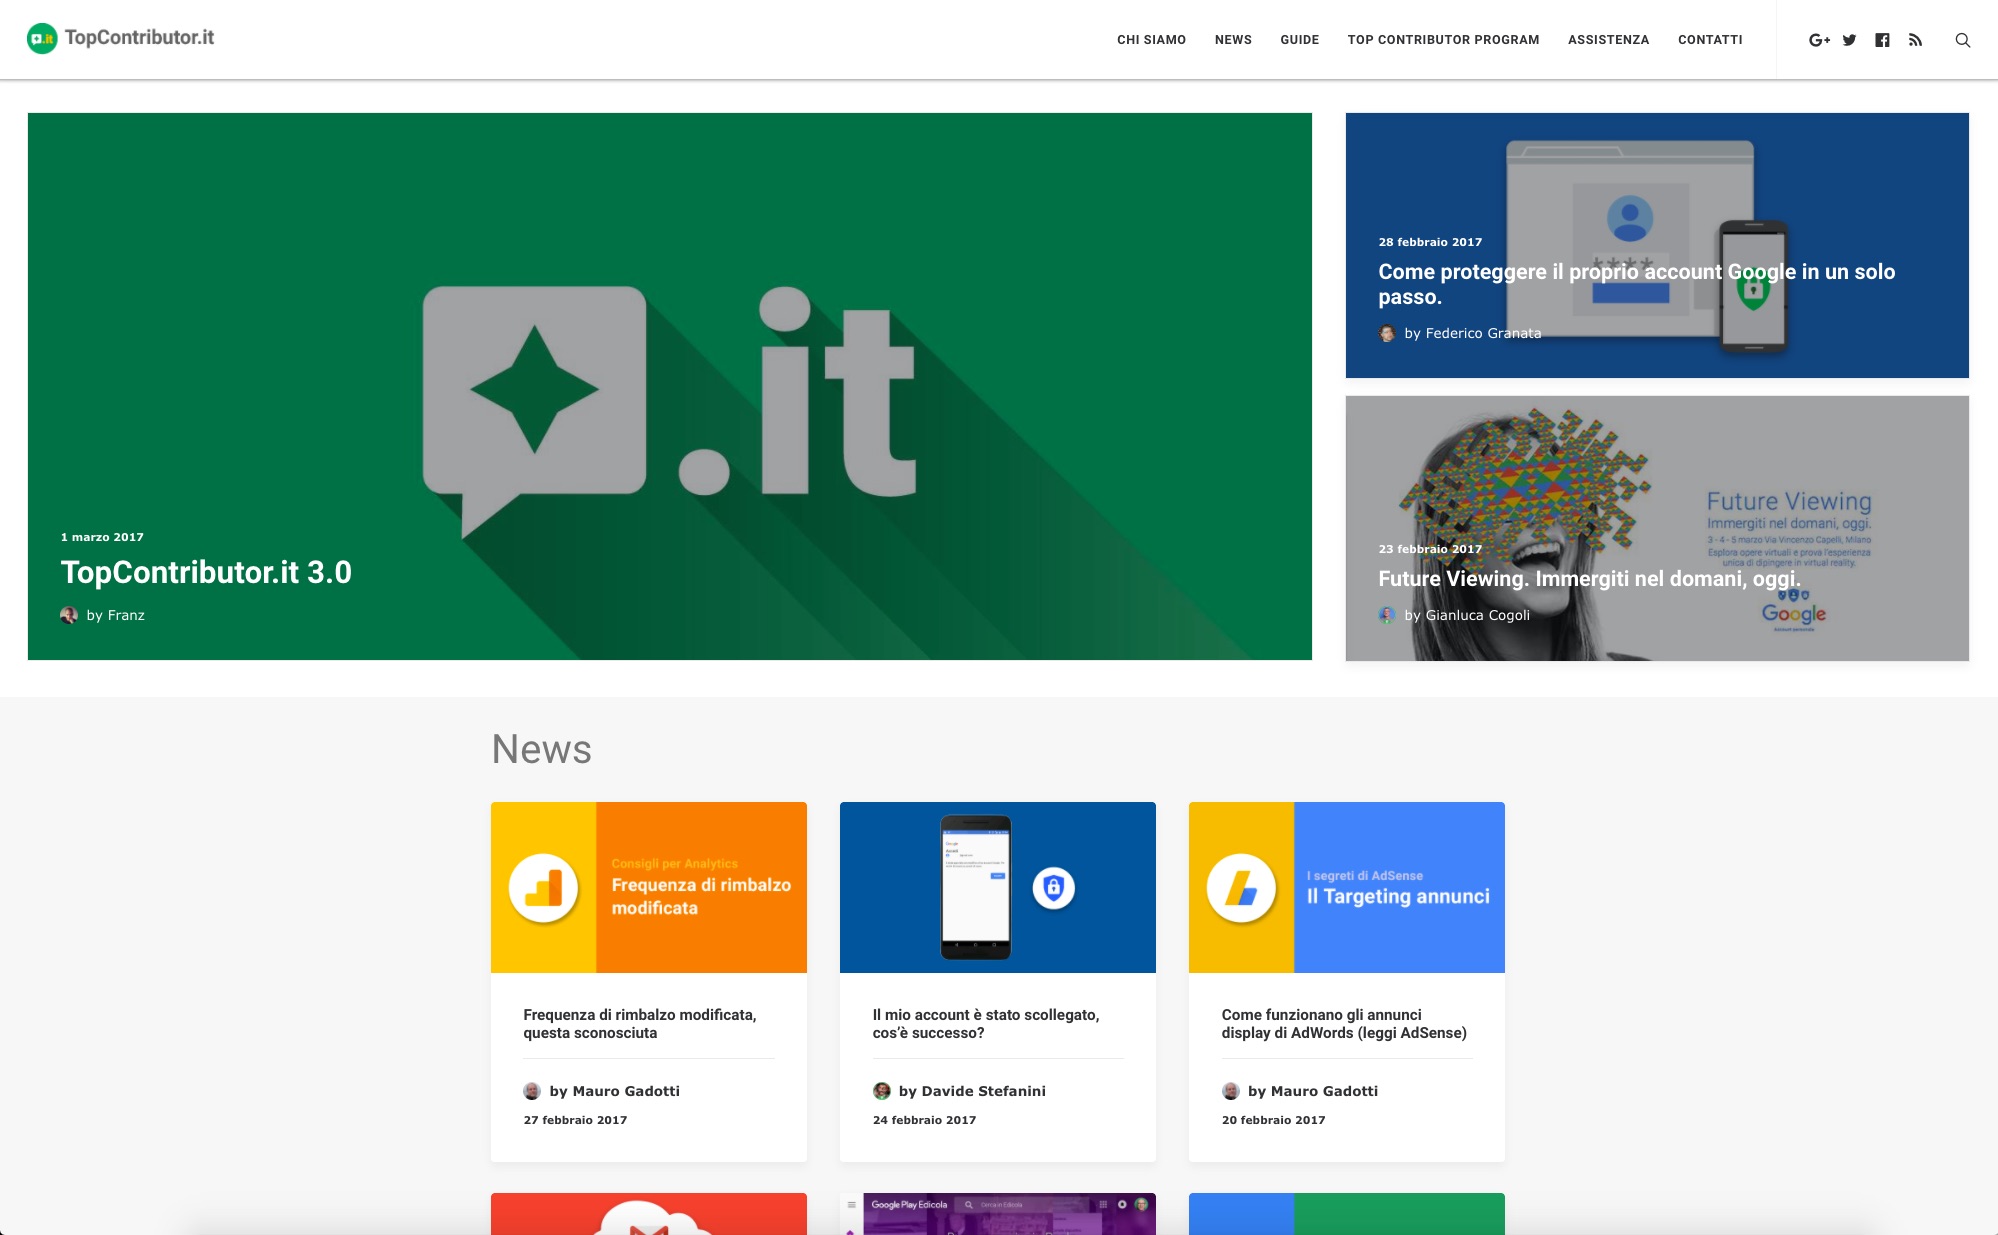Image resolution: width=1998 pixels, height=1235 pixels.
Task: Open 'Come proteggere il proprio account Google' article
Action: click(1636, 284)
